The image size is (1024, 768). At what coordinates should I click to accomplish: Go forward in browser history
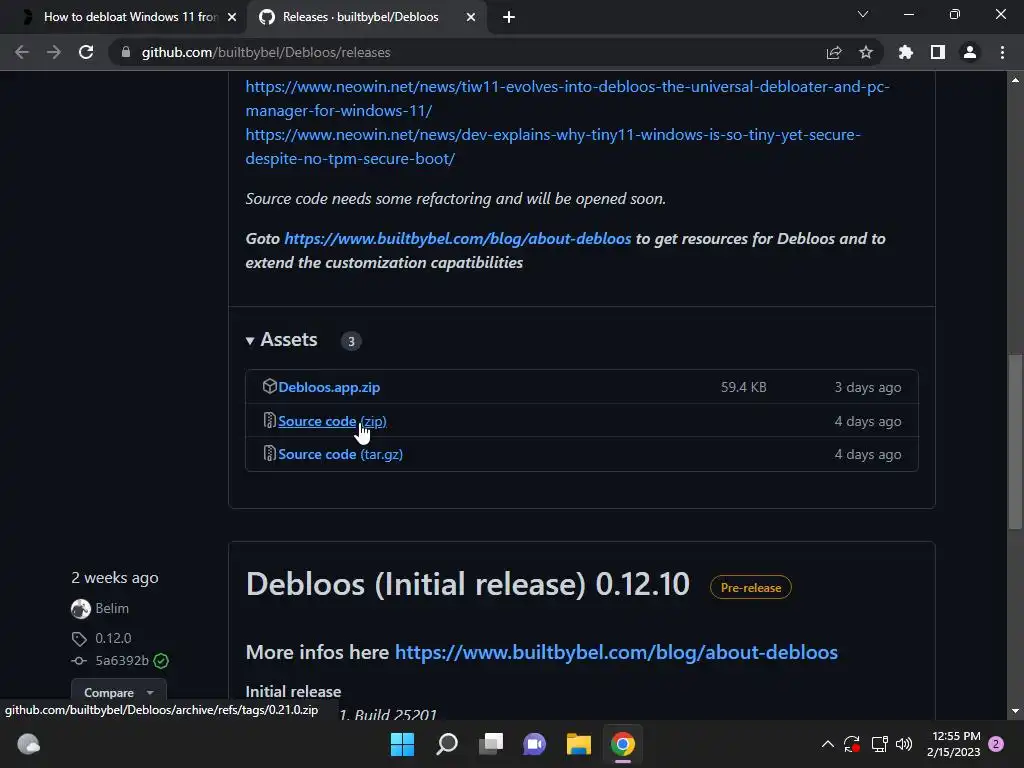54,52
